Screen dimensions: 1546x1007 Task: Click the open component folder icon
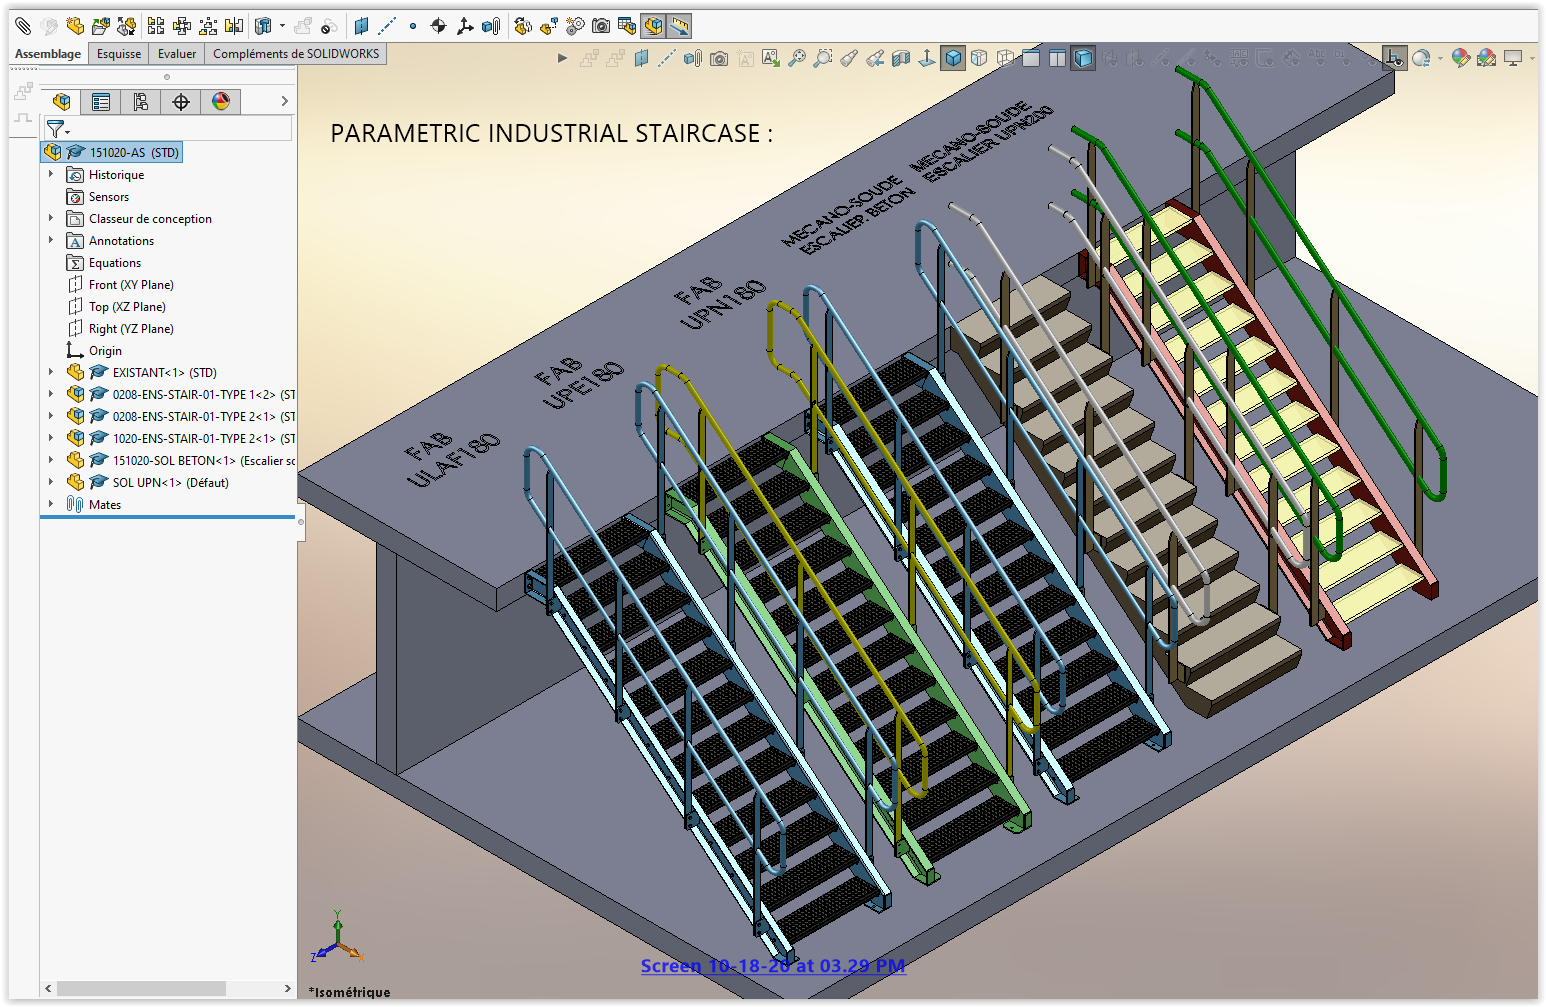(100, 26)
